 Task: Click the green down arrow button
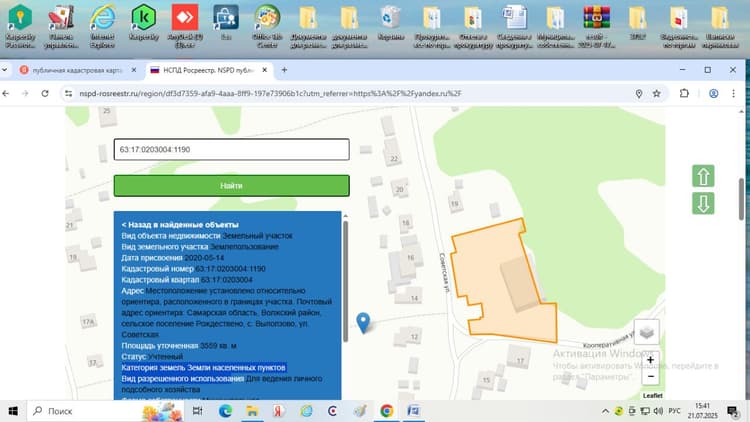[x=703, y=203]
